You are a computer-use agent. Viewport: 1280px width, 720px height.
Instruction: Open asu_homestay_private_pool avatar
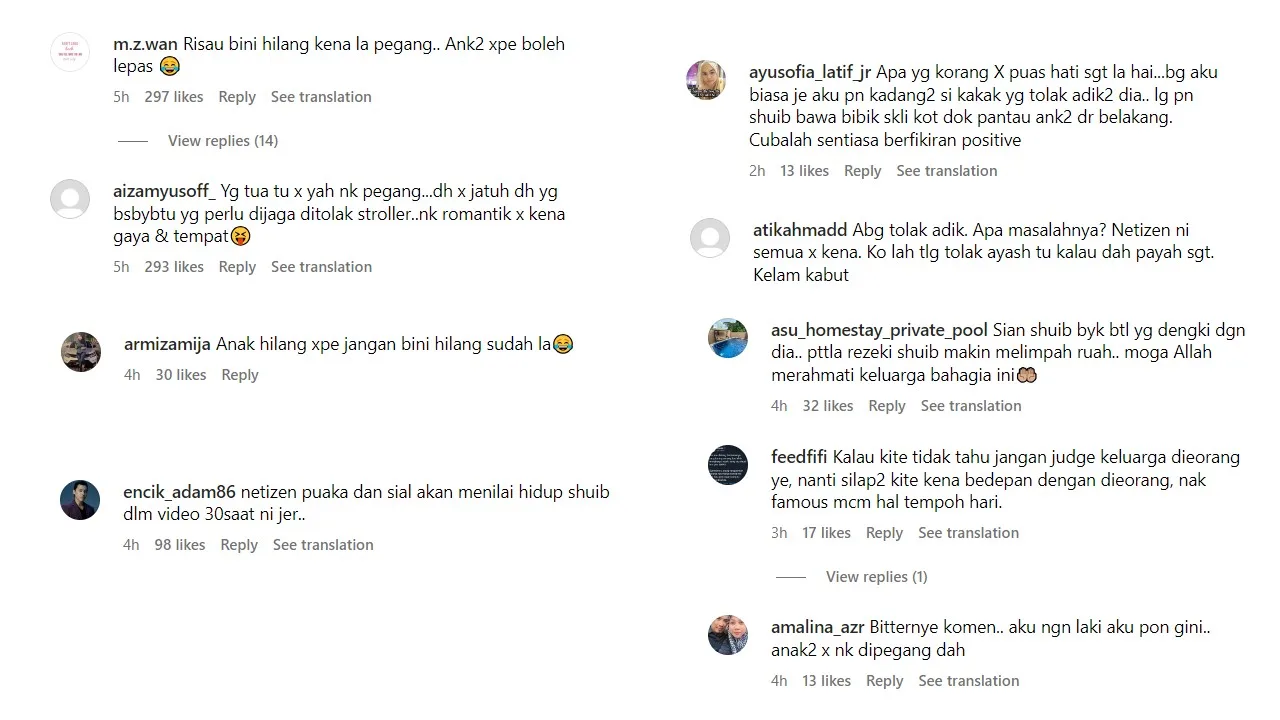[728, 338]
